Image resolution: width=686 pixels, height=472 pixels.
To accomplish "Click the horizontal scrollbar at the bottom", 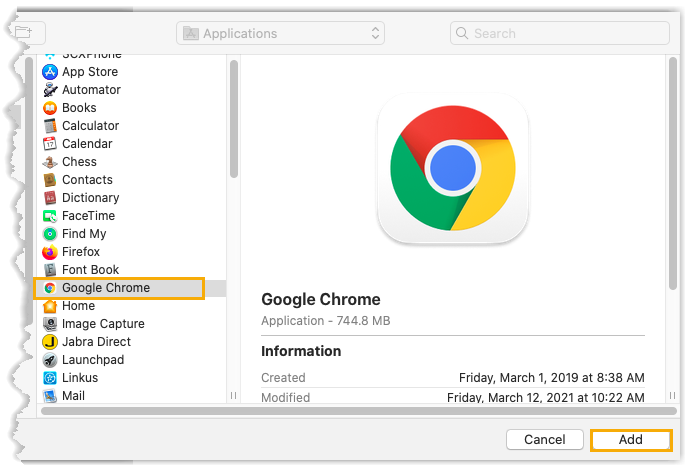I will click(x=359, y=411).
